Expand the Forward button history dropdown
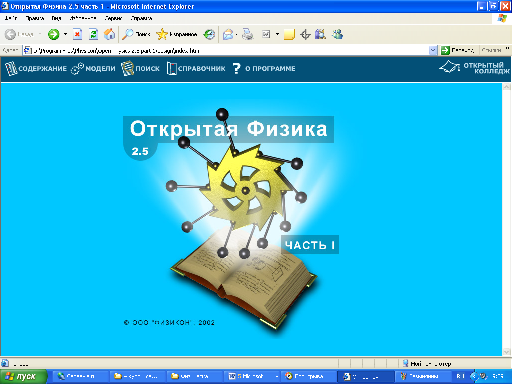The image size is (512, 384). point(65,34)
